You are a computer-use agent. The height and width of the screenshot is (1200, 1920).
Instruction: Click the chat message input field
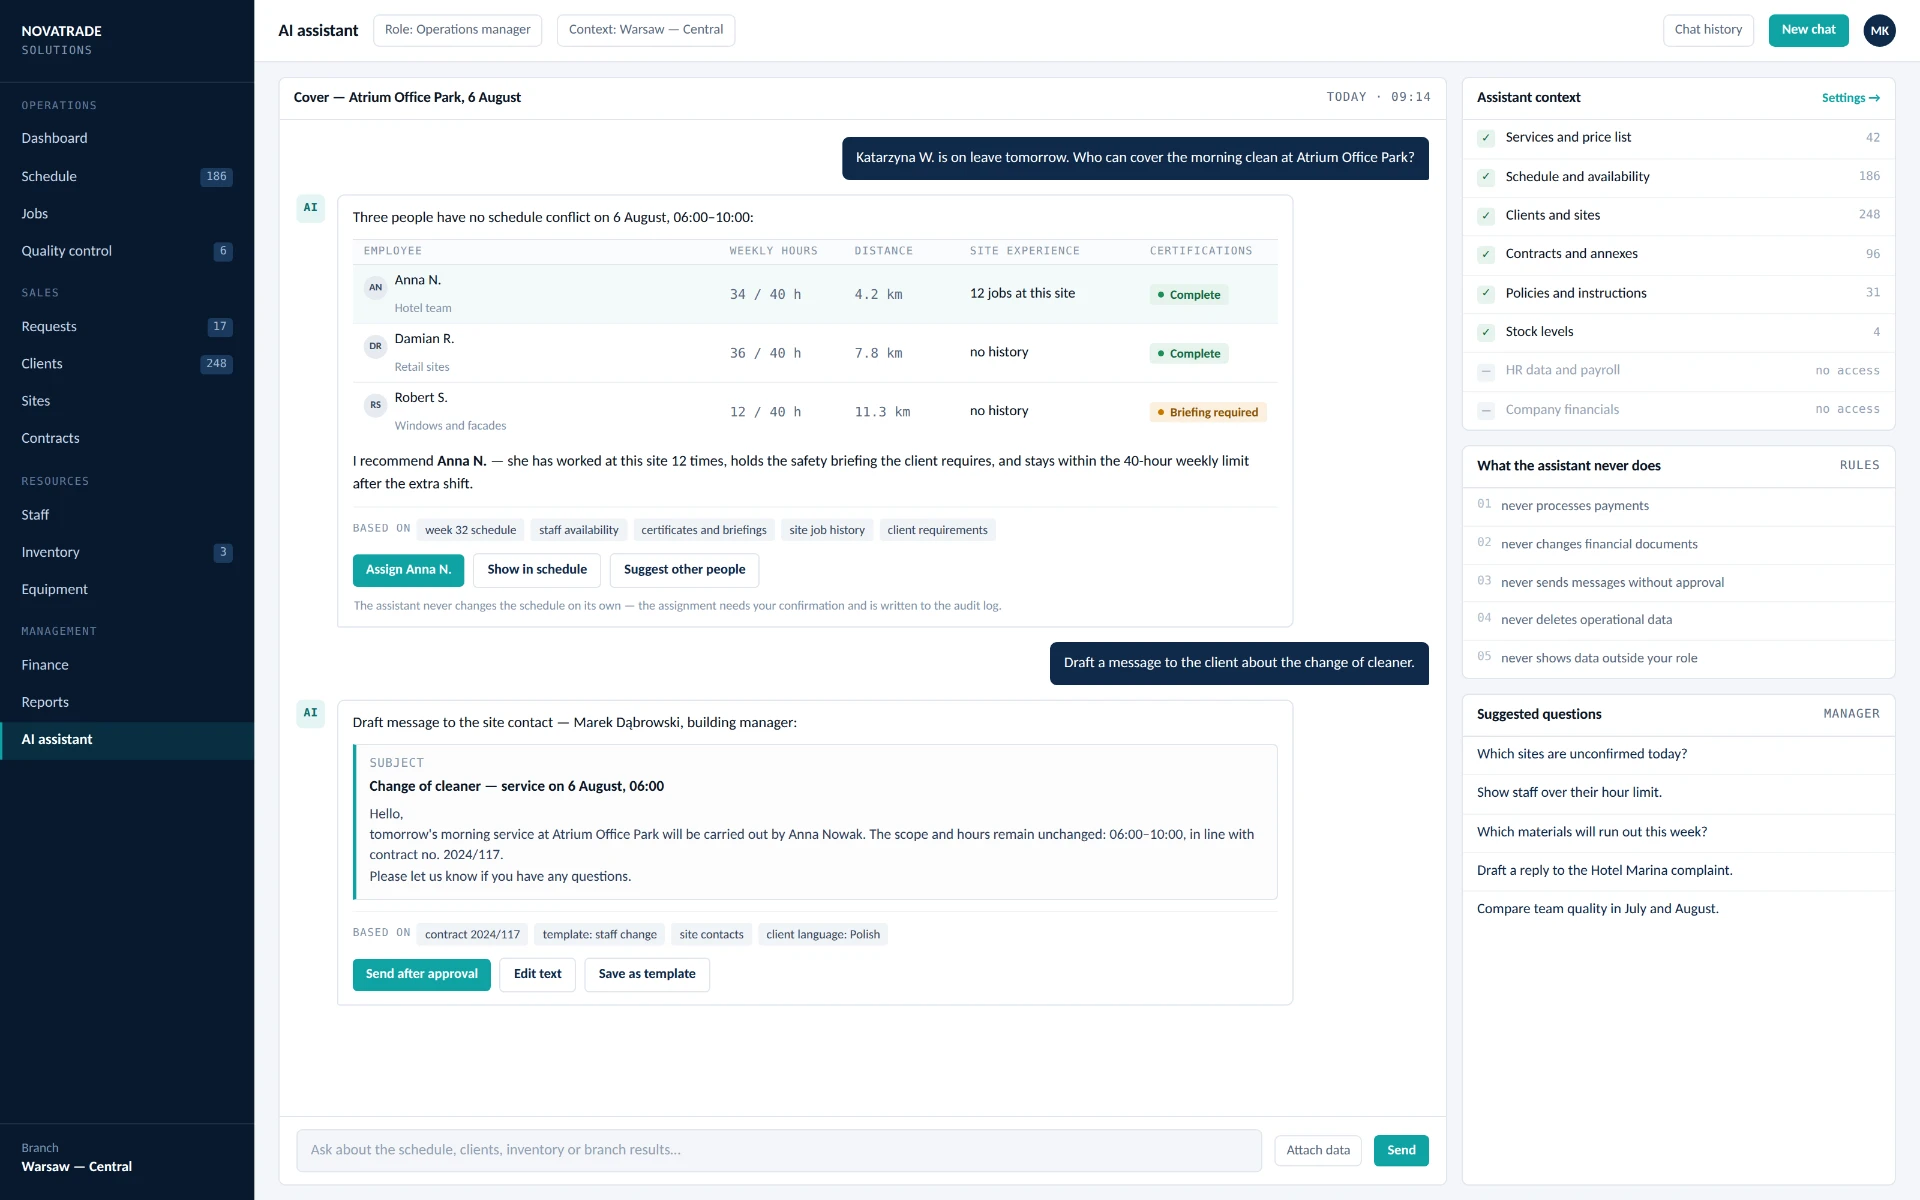[779, 1151]
